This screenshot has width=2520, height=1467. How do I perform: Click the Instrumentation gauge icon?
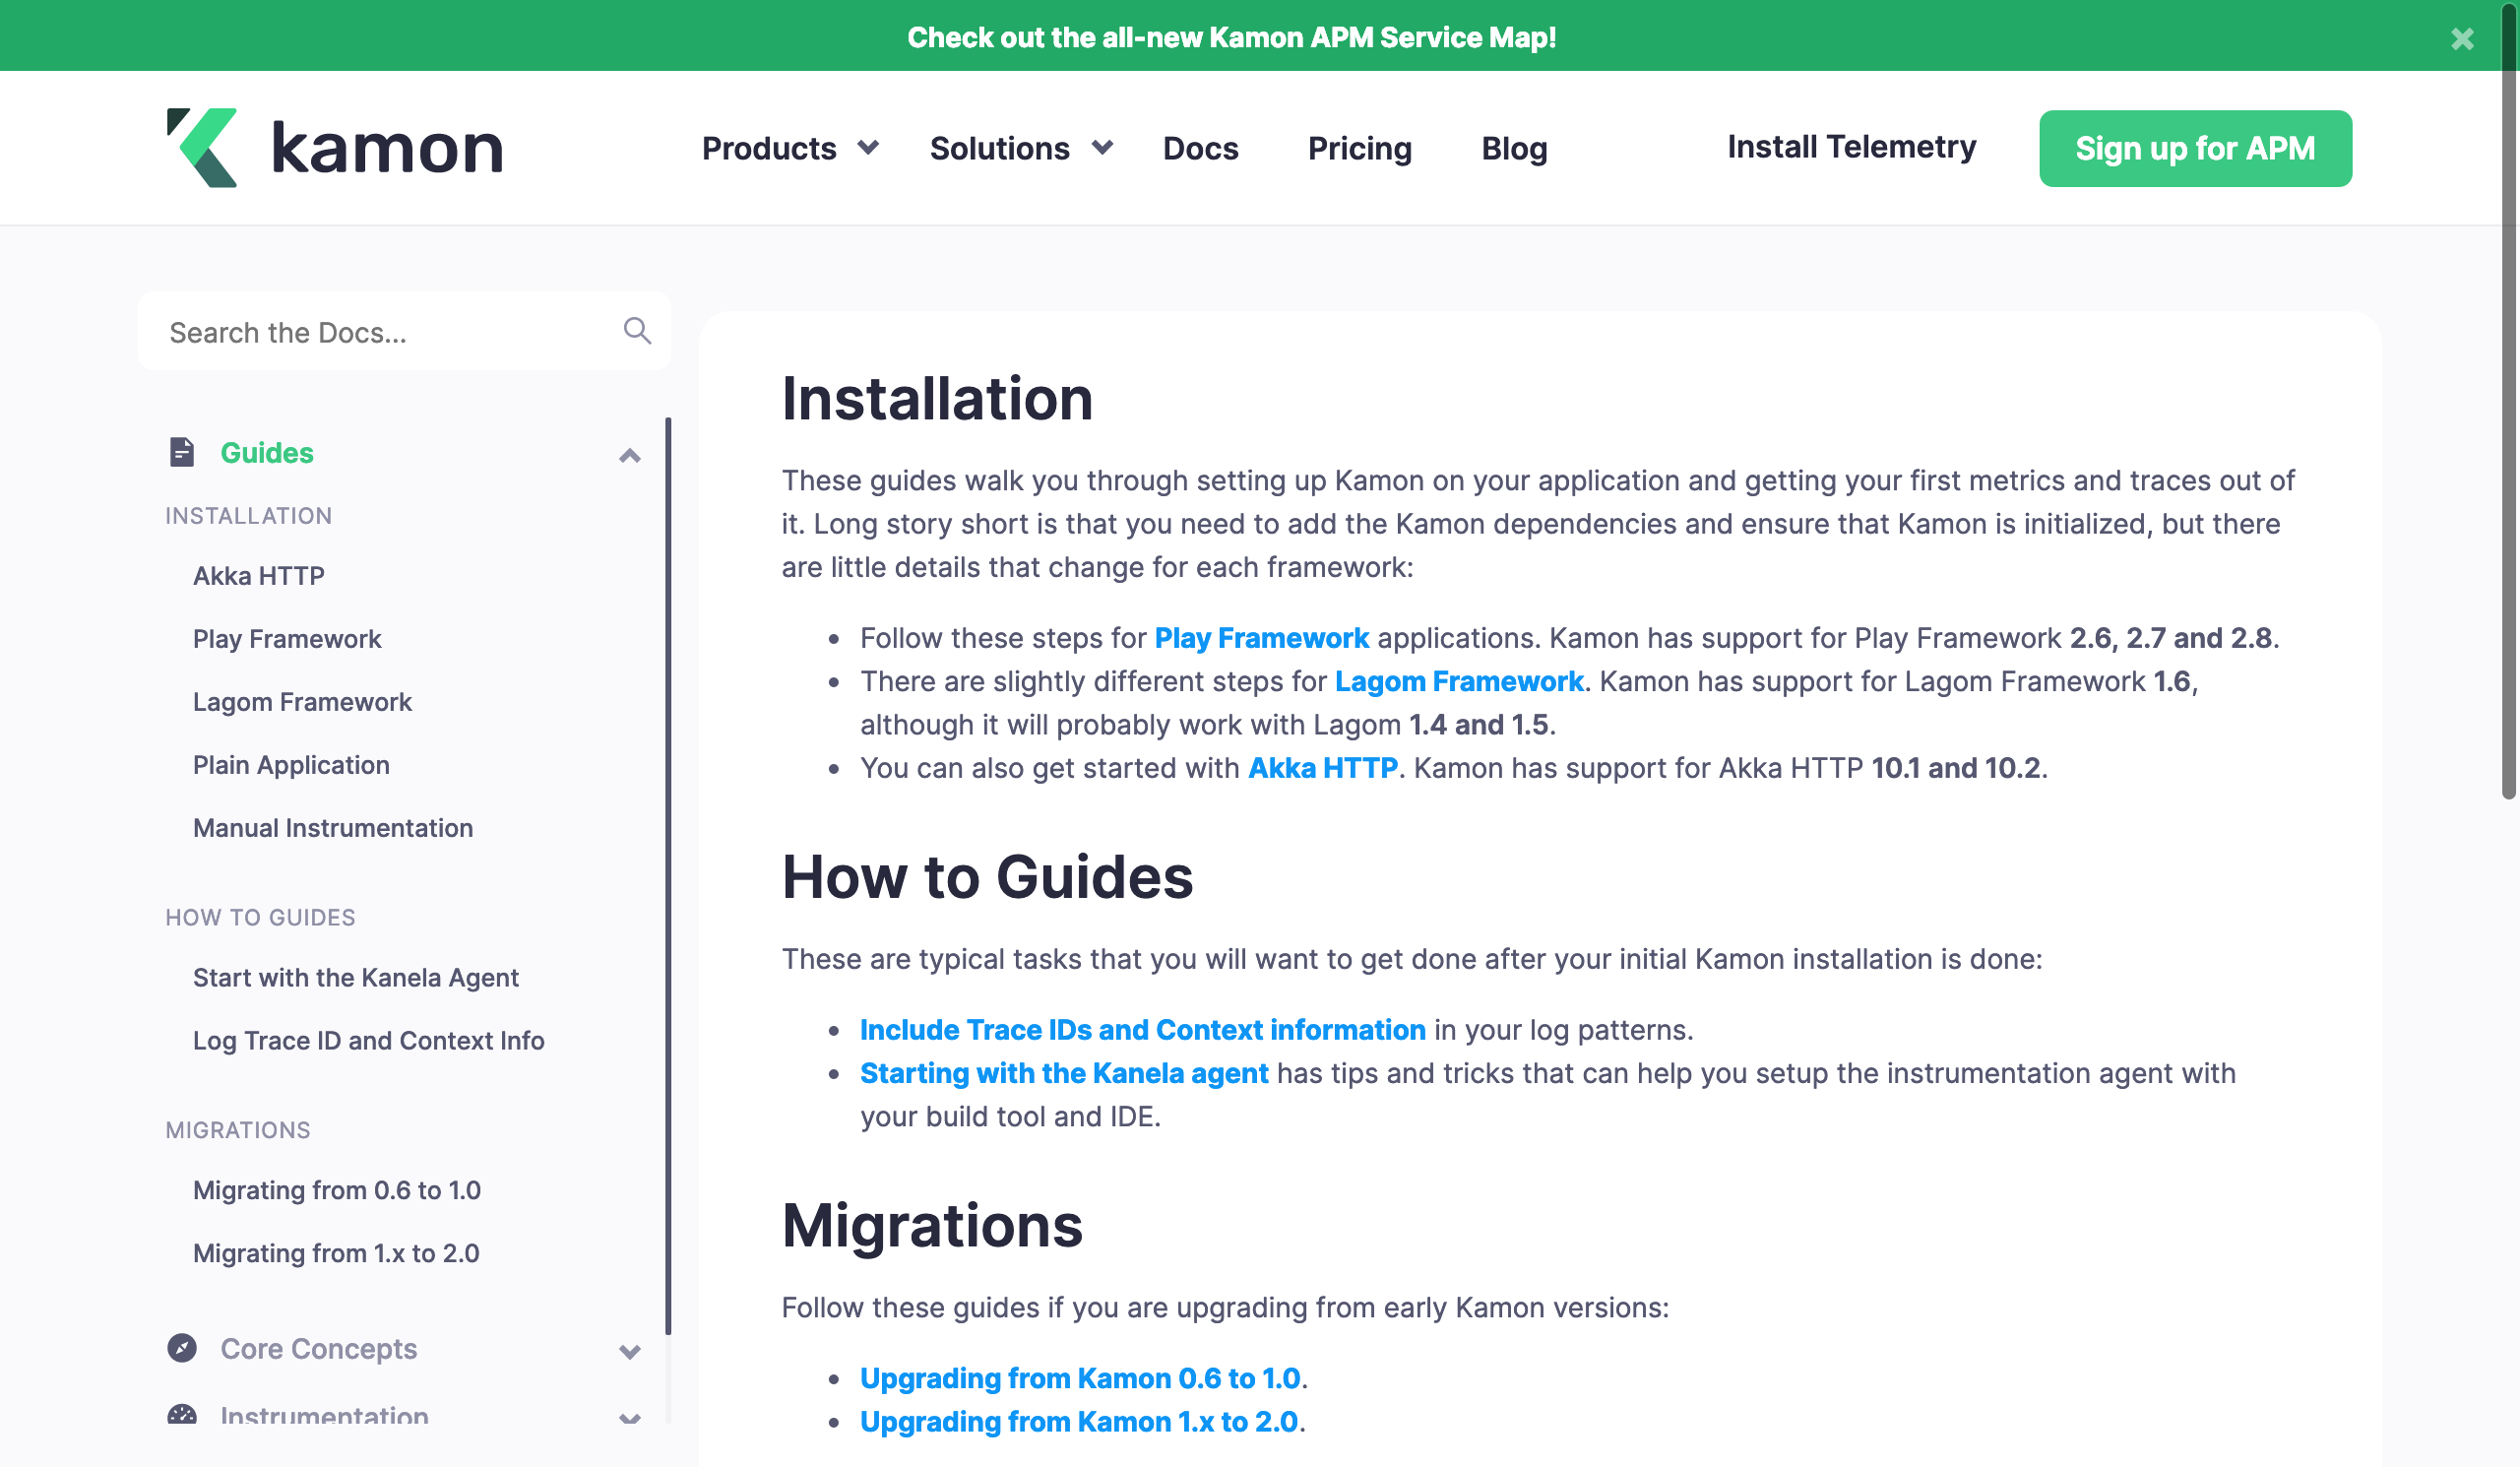click(182, 1414)
